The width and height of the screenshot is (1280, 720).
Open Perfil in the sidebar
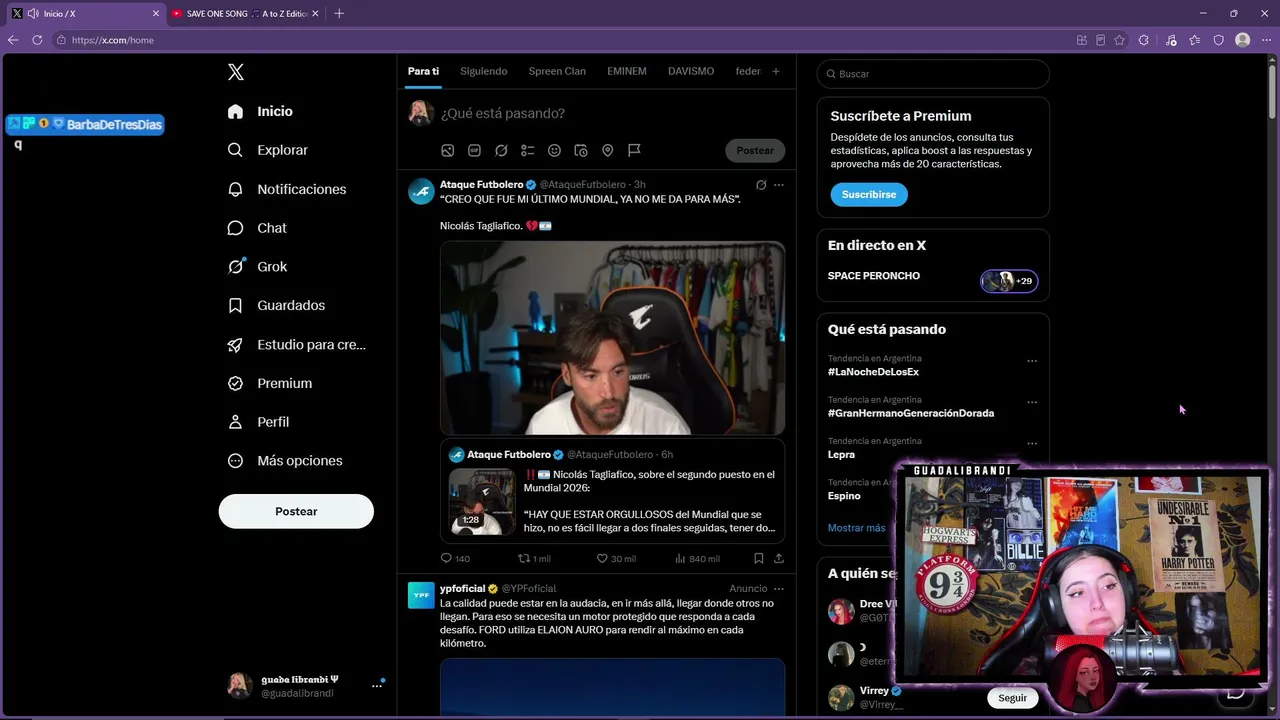coord(258,422)
